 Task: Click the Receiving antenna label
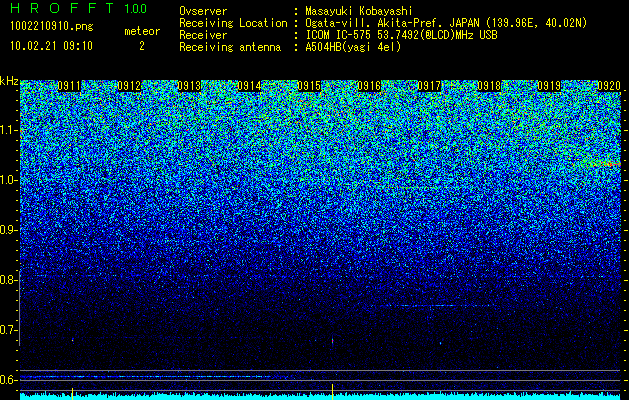pos(230,47)
